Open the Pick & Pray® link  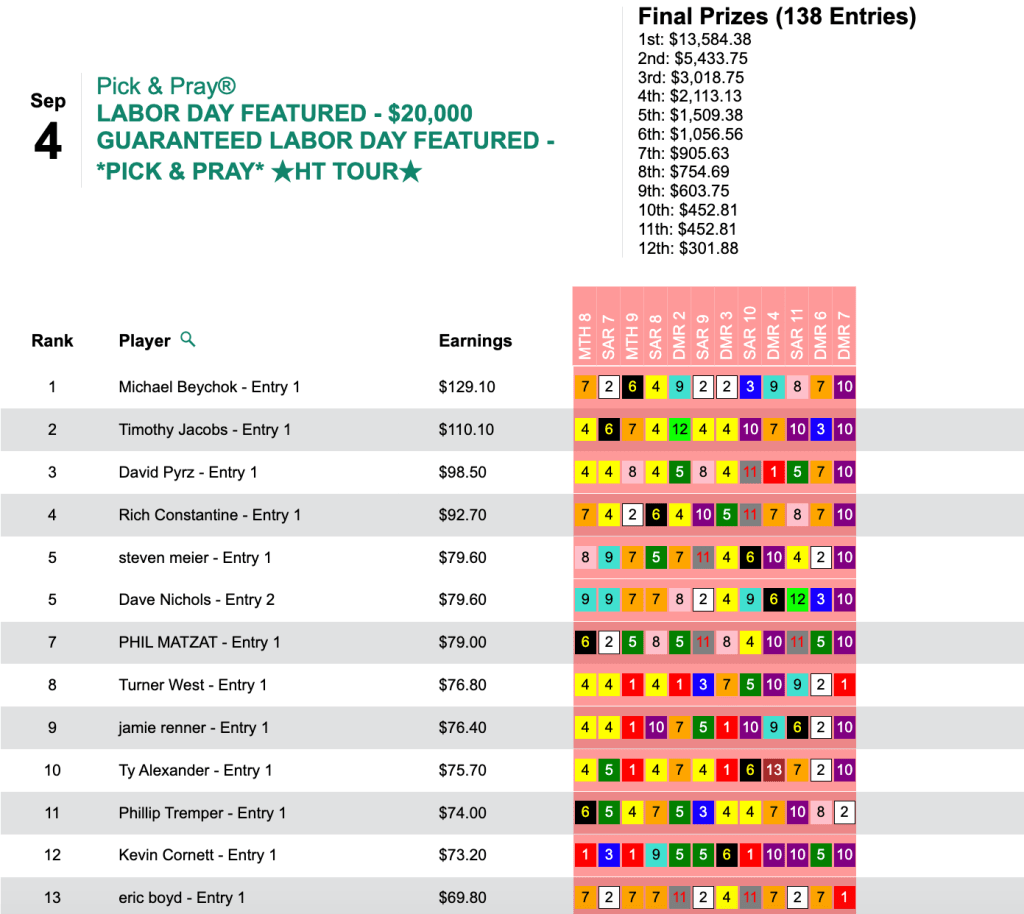[x=166, y=86]
